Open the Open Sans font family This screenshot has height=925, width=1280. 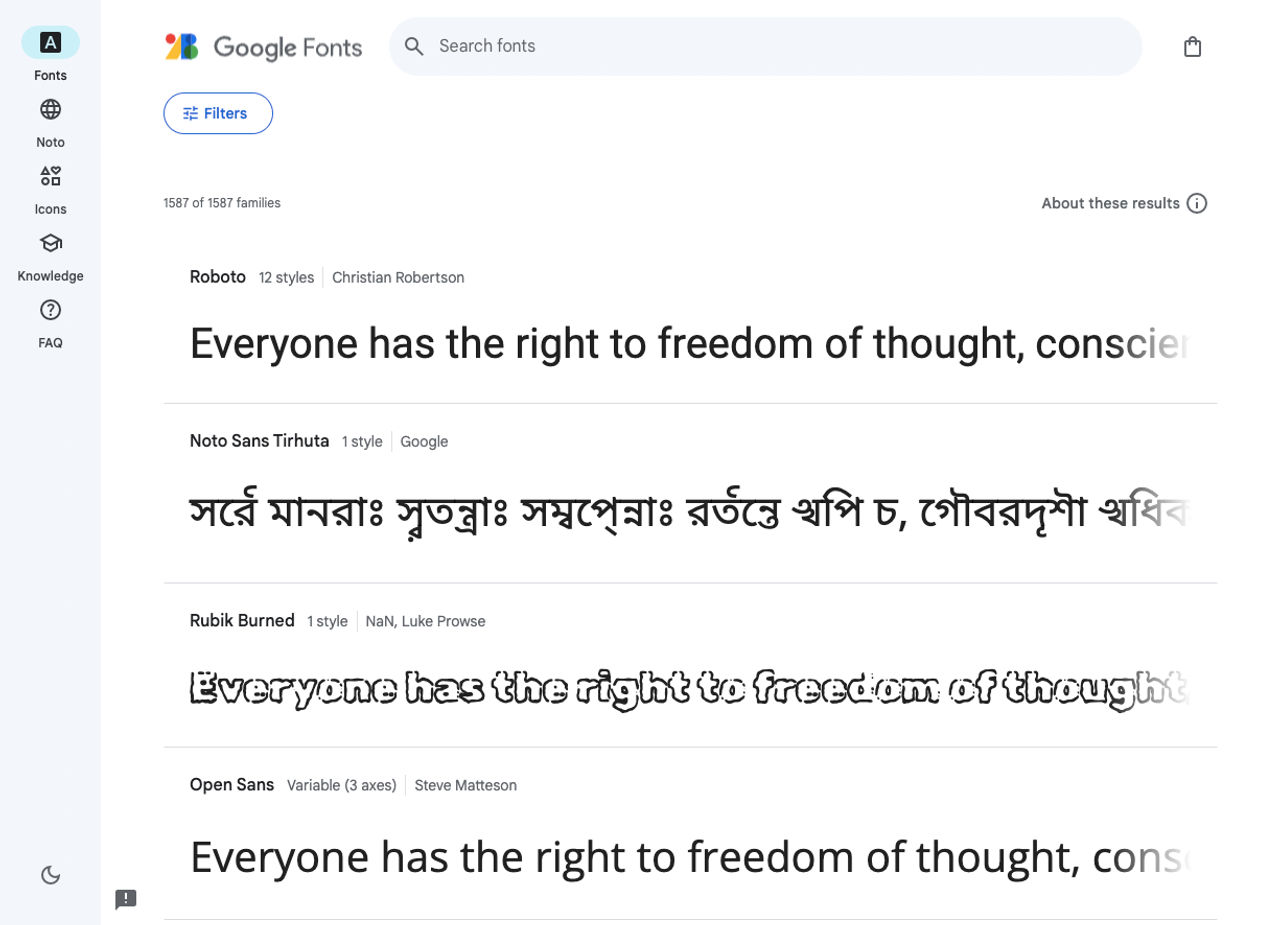point(232,785)
